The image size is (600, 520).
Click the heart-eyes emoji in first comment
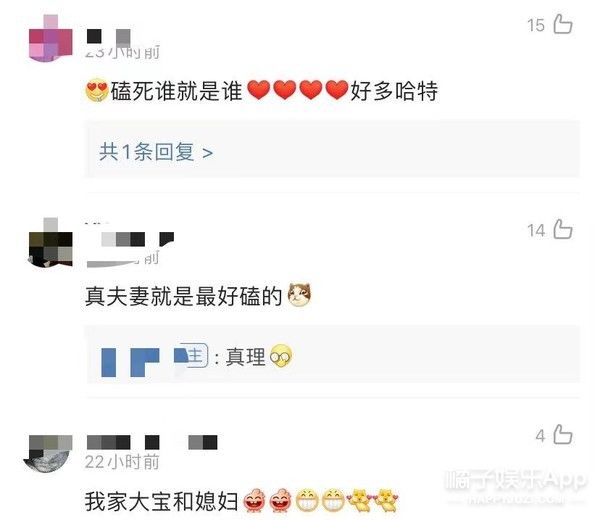[x=97, y=91]
